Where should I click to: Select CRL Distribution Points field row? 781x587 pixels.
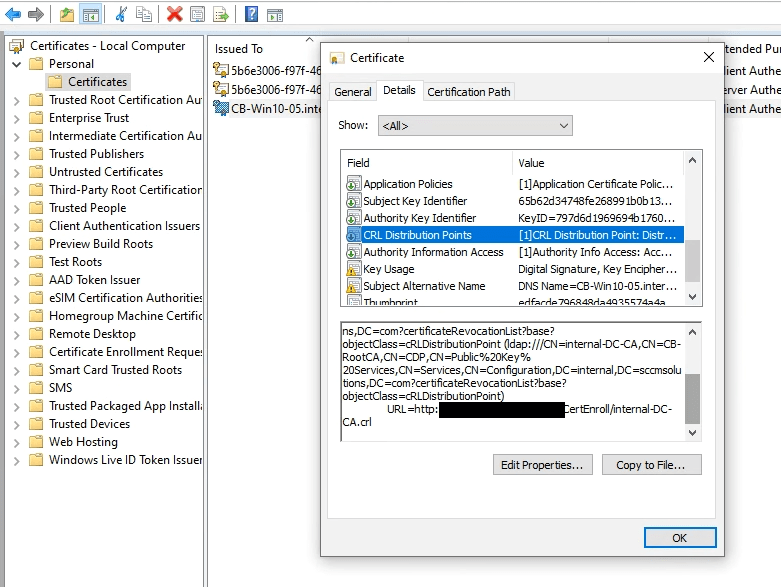click(515, 235)
